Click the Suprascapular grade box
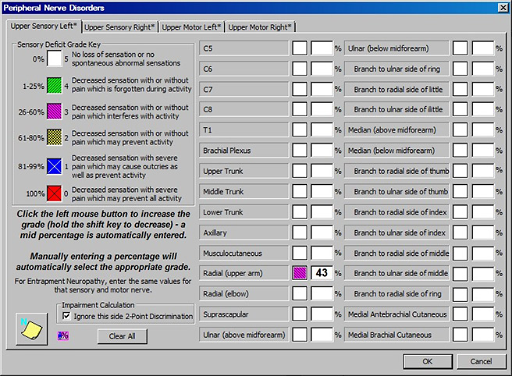The height and width of the screenshot is (376, 512). click(300, 314)
